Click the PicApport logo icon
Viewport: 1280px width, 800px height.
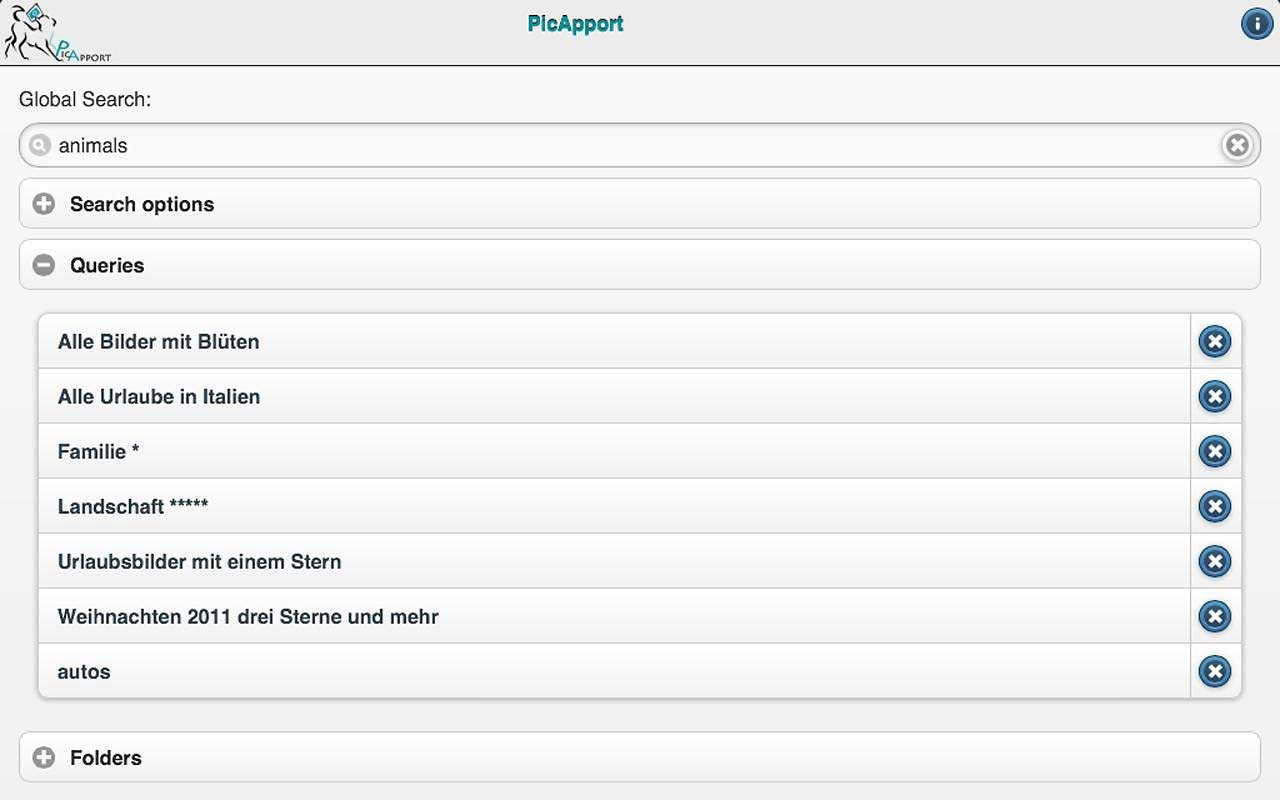pos(57,33)
